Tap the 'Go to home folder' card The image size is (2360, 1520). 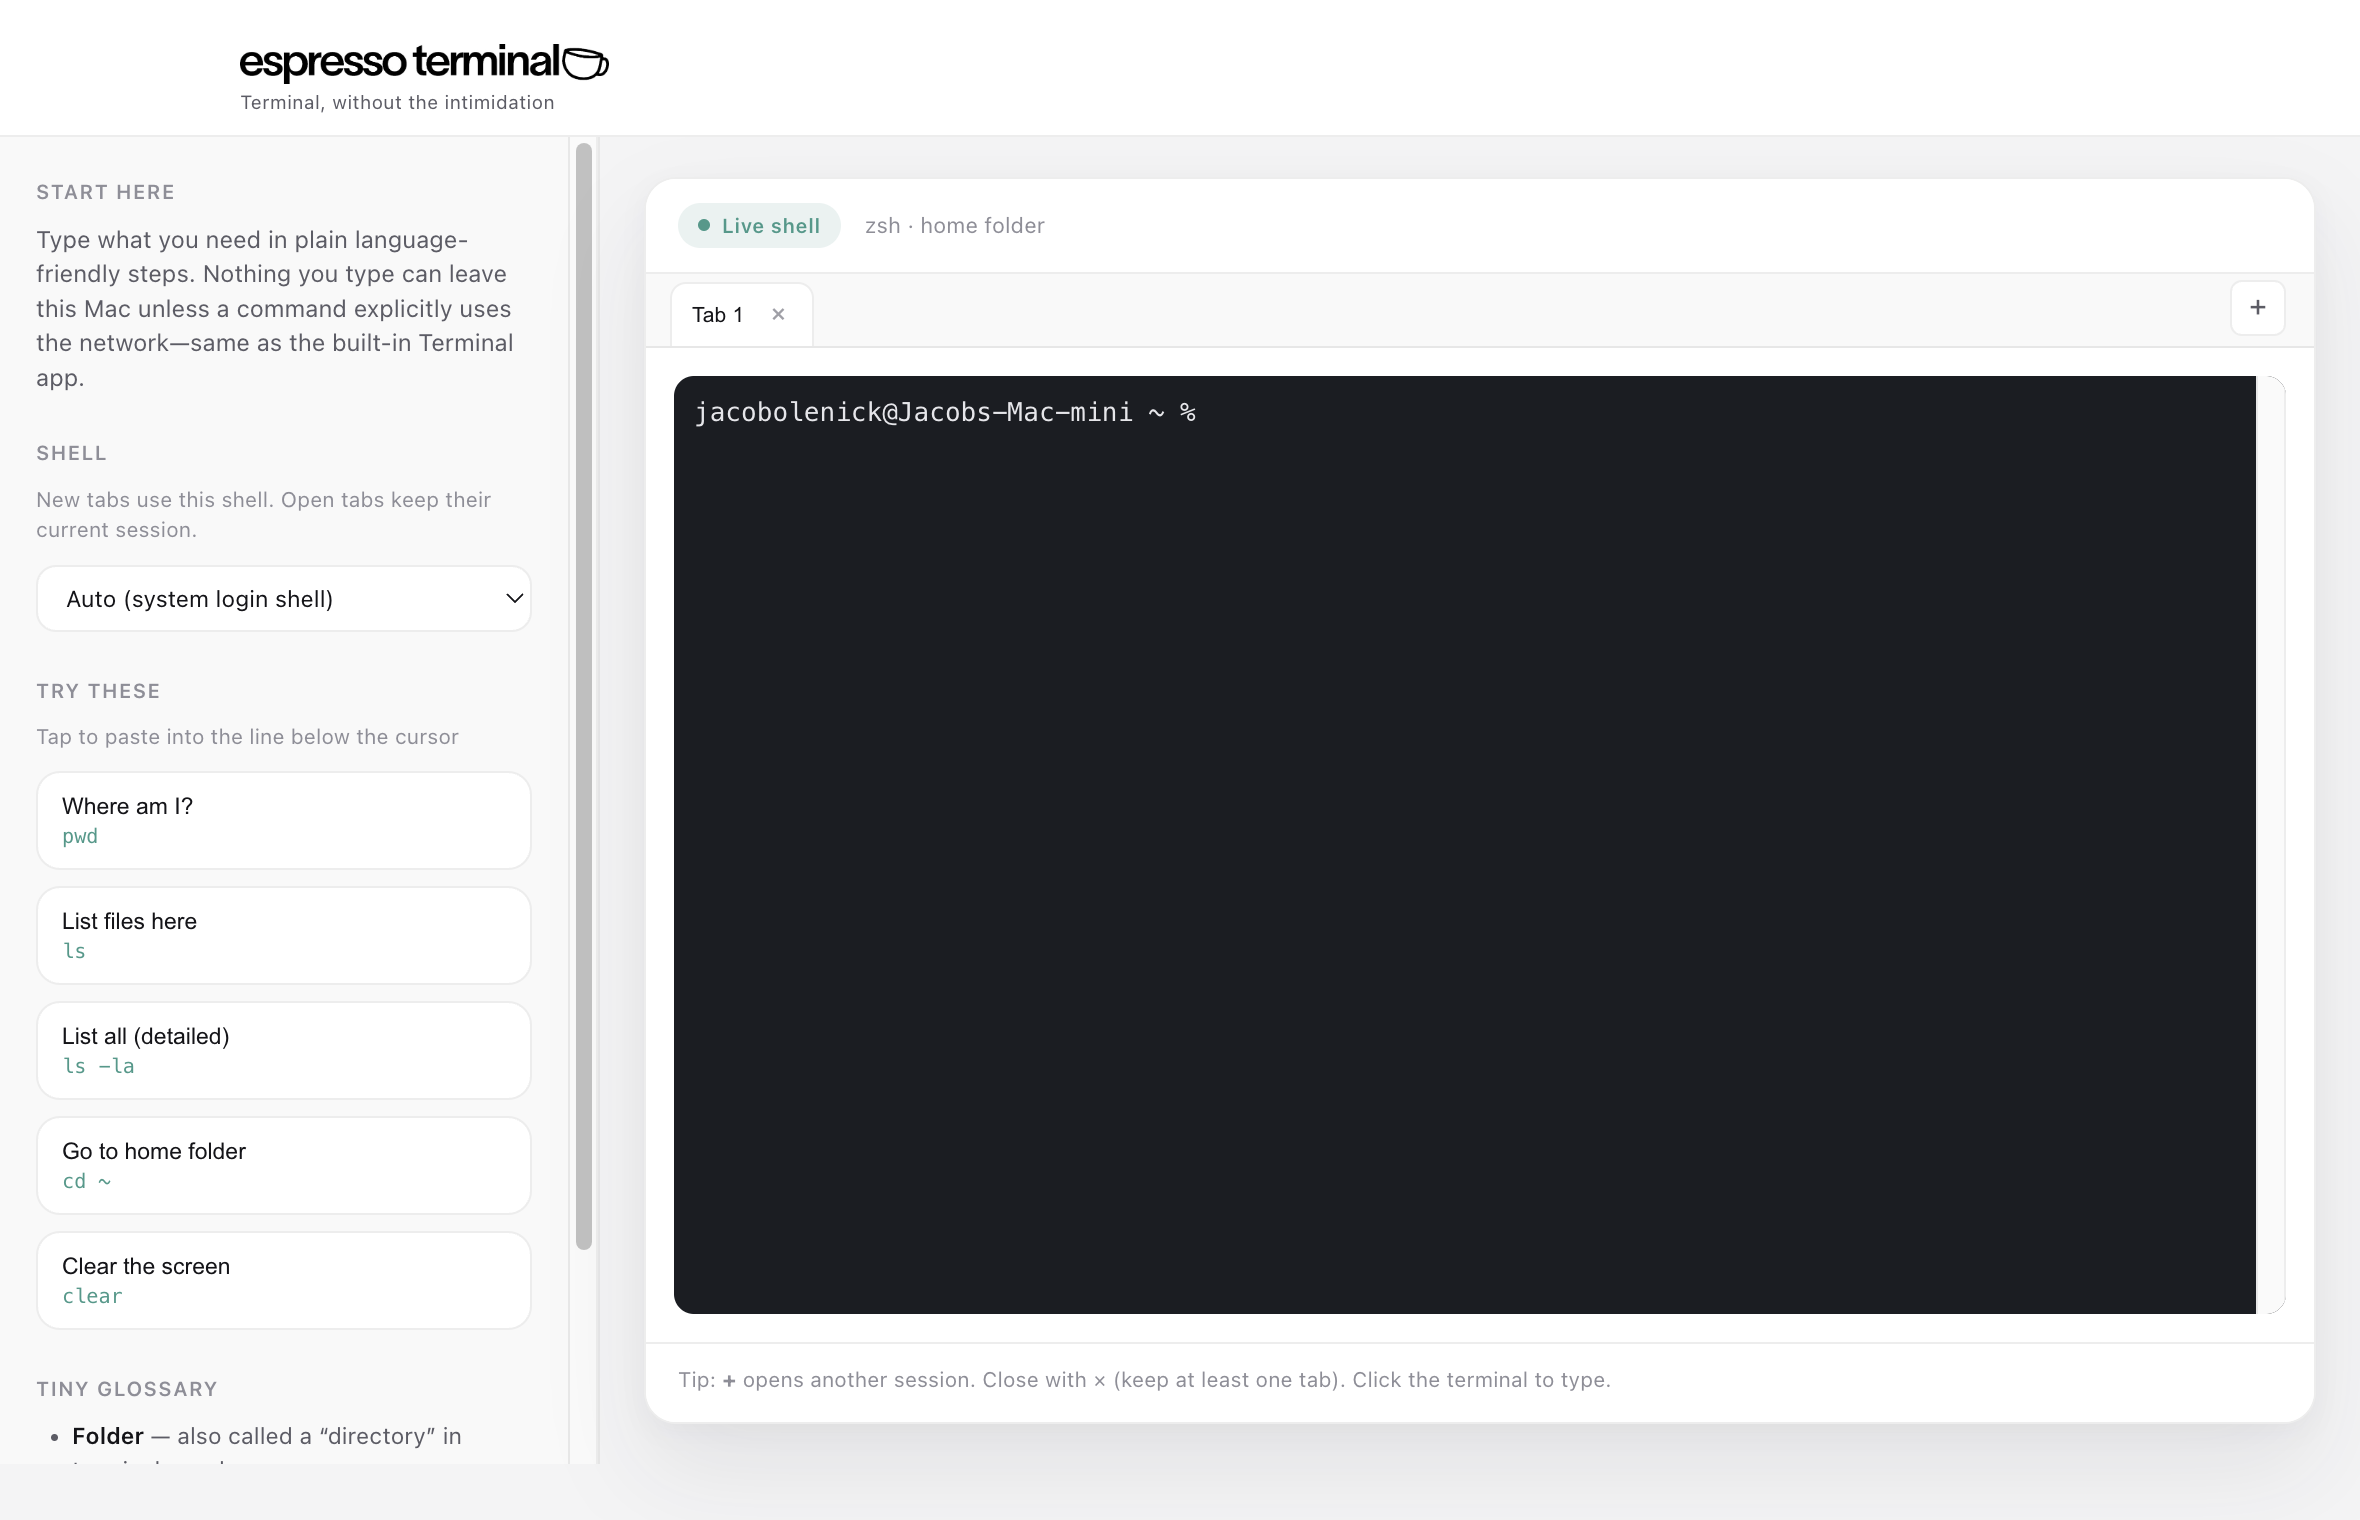(x=284, y=1165)
